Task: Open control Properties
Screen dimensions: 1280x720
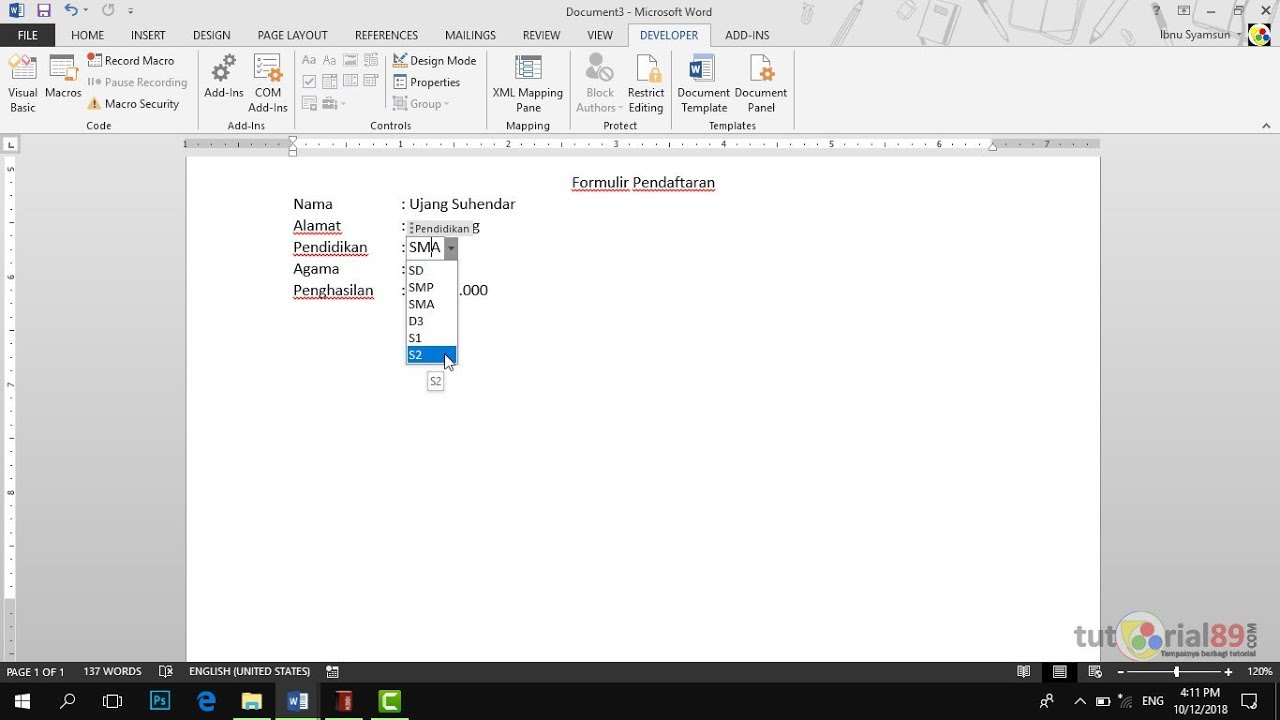Action: pyautogui.click(x=427, y=82)
